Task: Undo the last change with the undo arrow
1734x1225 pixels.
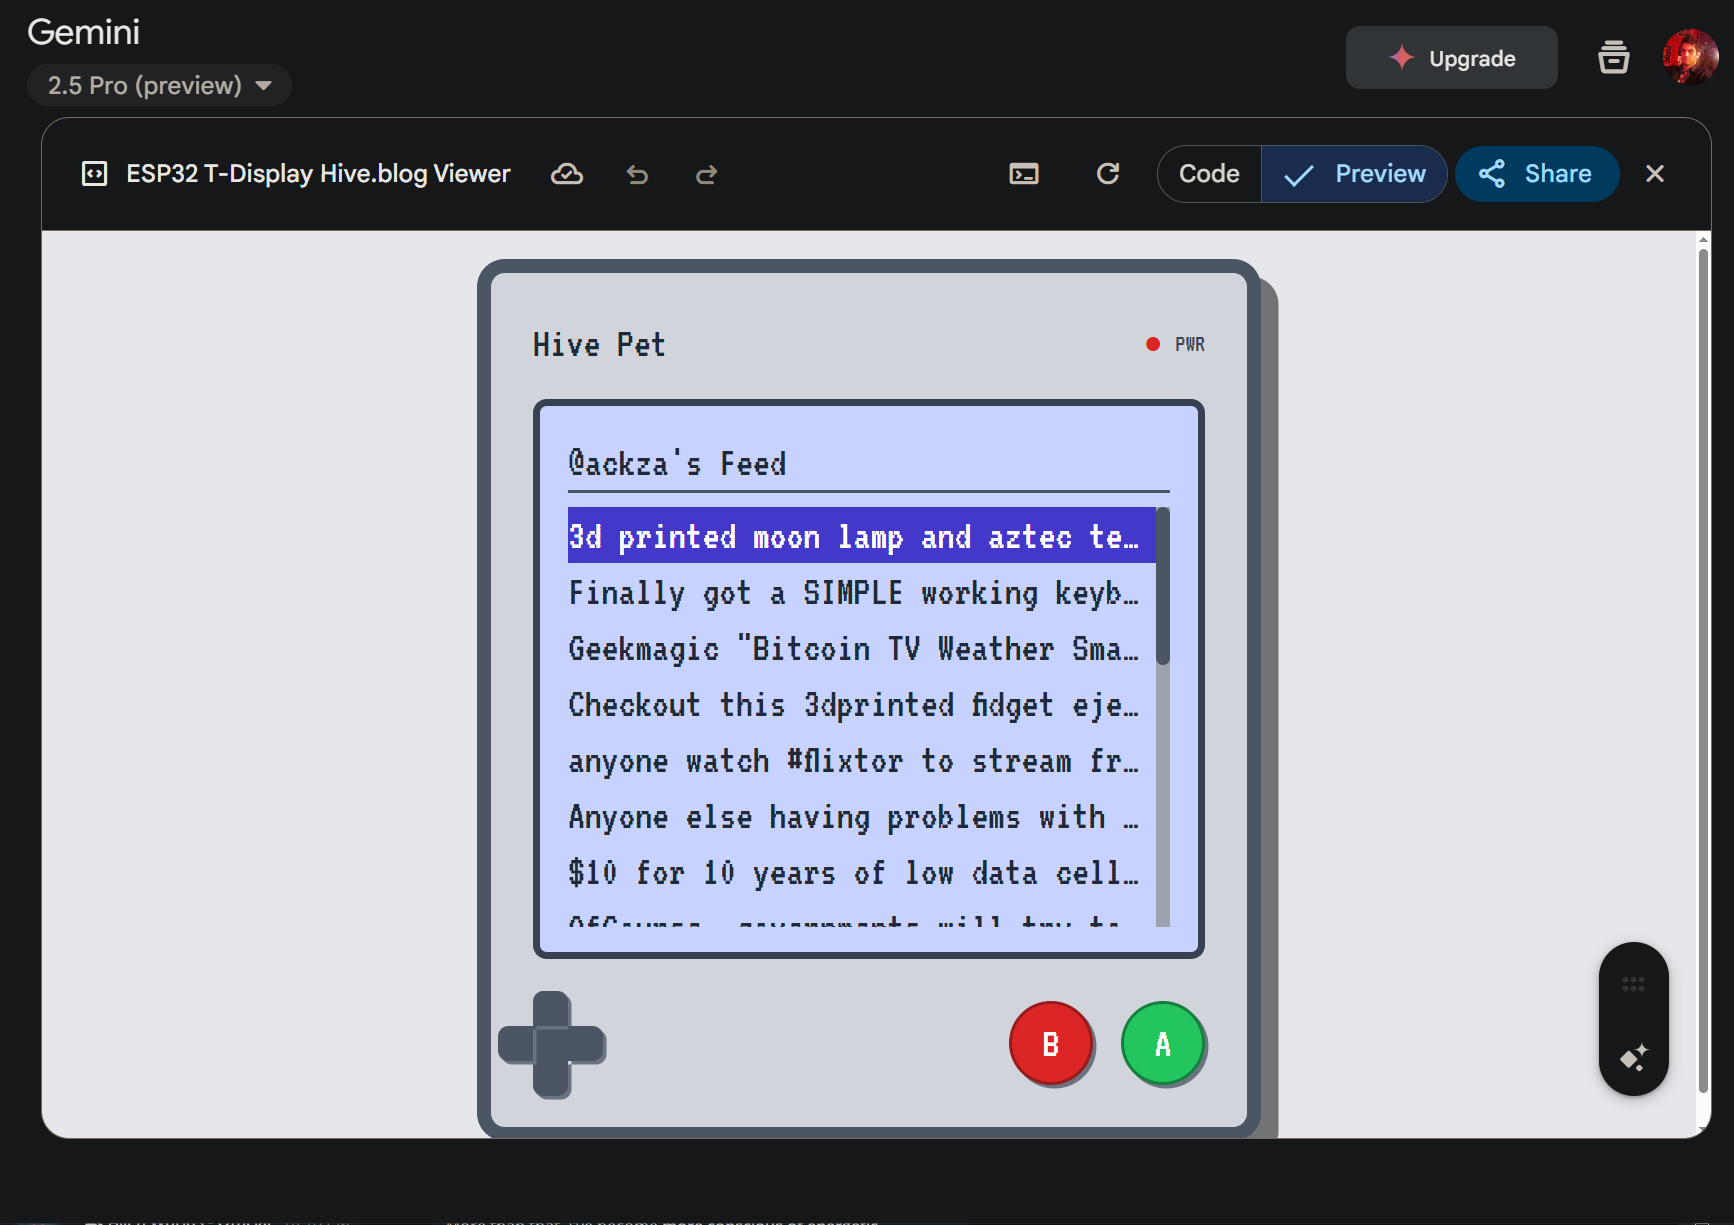Action: (x=637, y=175)
